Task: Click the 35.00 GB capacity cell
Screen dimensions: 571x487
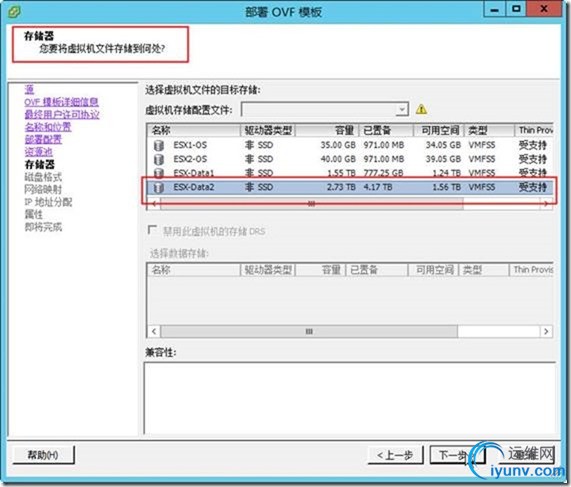Action: click(x=338, y=145)
